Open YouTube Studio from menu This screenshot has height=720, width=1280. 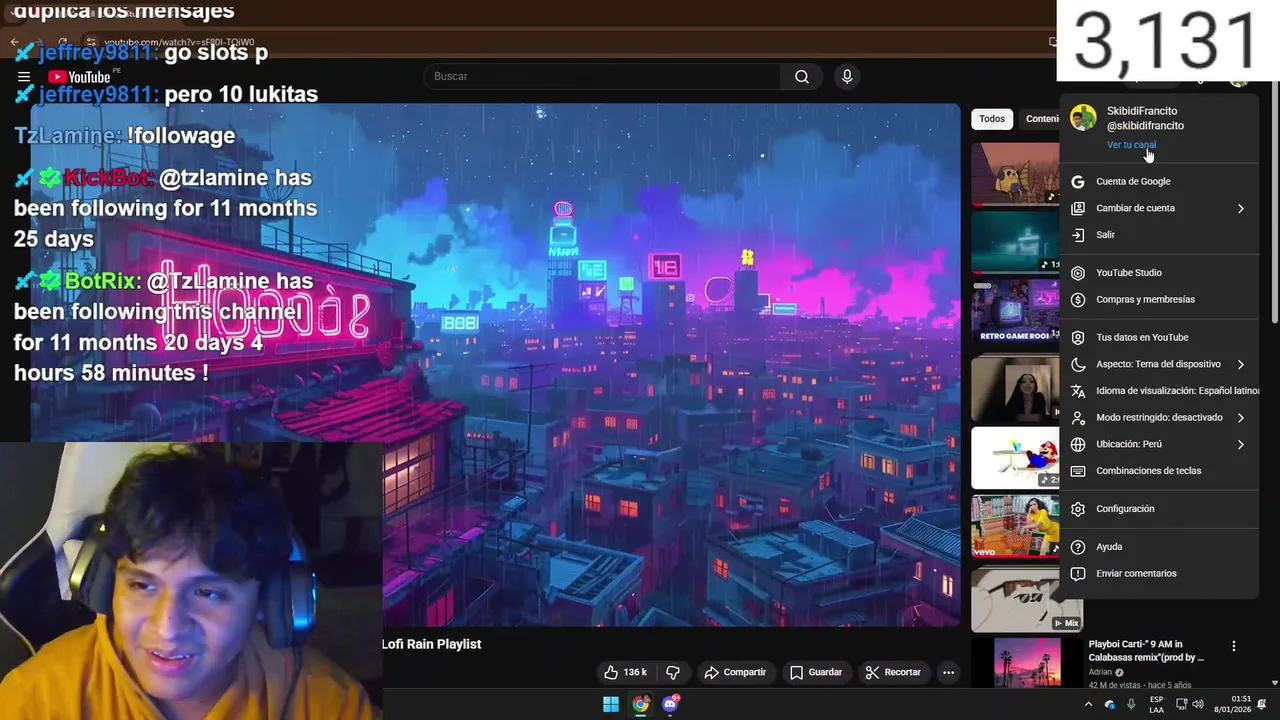click(1160, 273)
